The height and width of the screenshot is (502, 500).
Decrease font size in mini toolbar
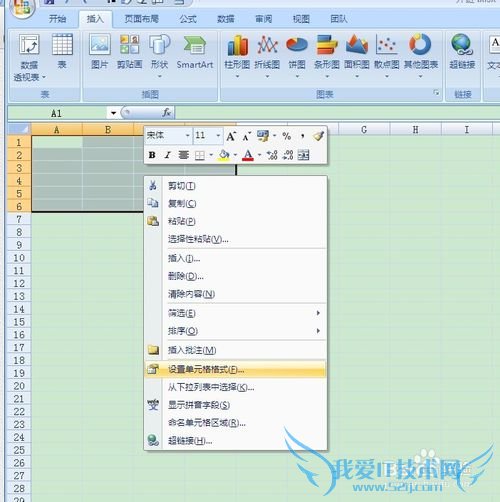click(246, 136)
